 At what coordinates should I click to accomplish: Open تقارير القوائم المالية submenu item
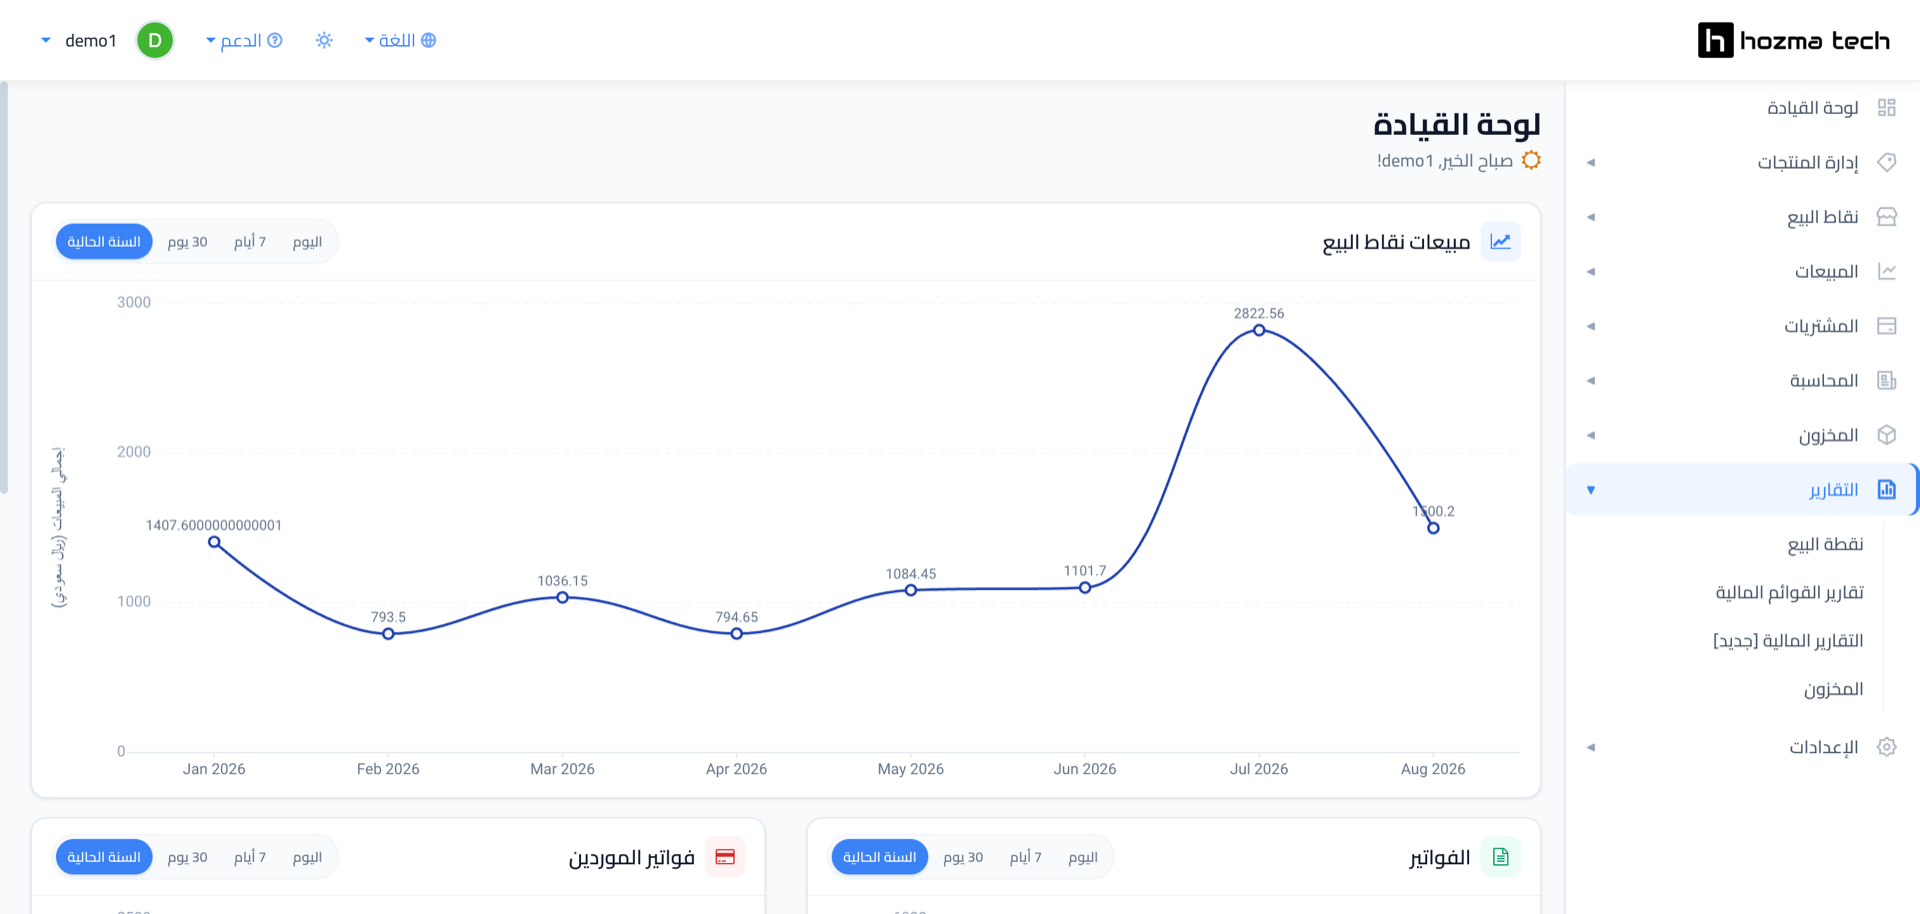click(1789, 593)
